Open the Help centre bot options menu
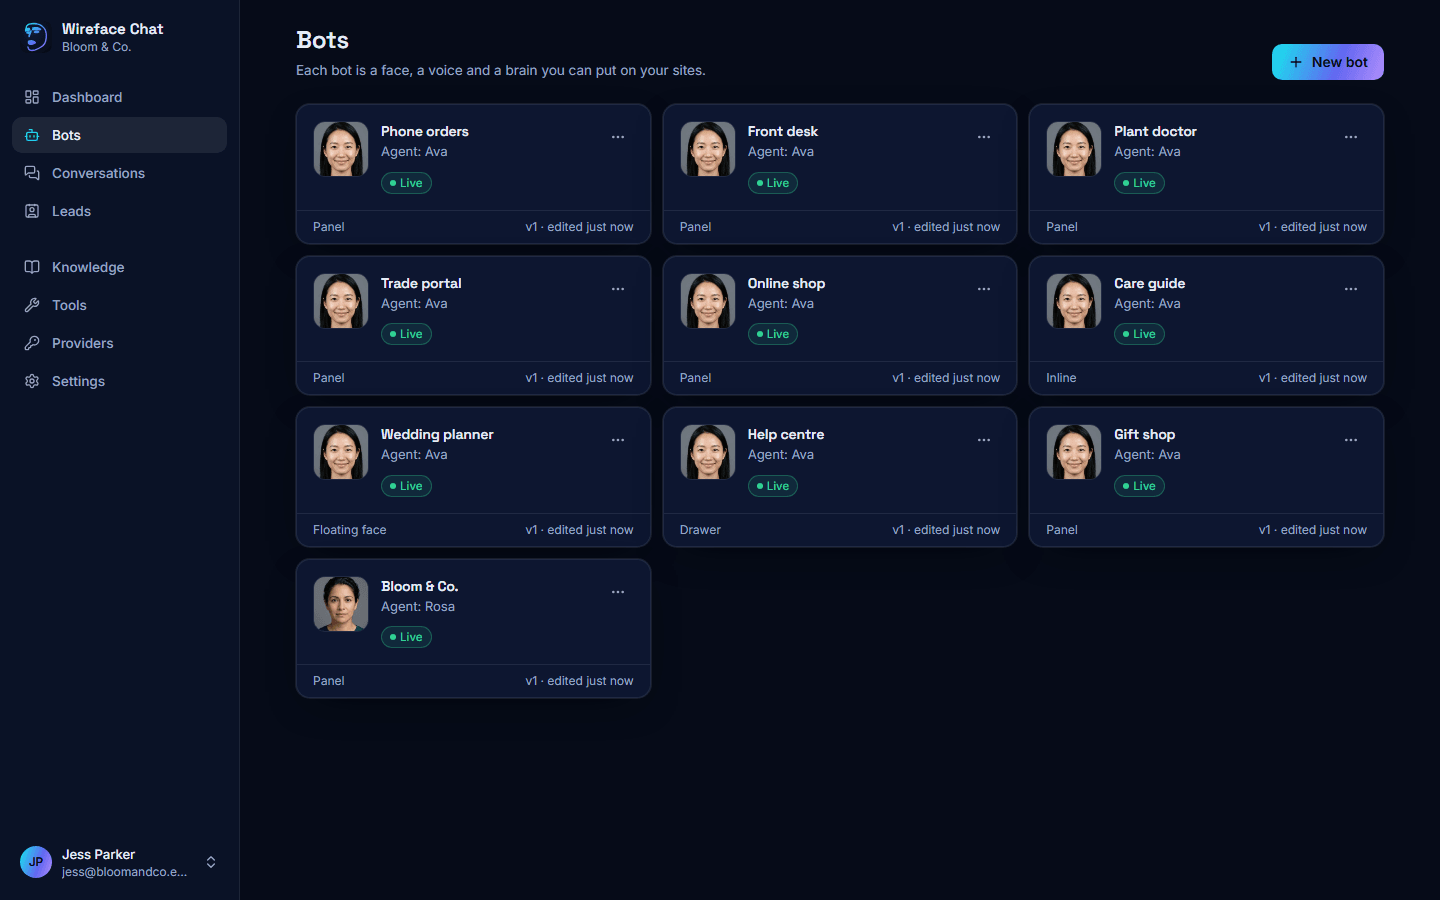Viewport: 1440px width, 900px height. click(x=984, y=440)
